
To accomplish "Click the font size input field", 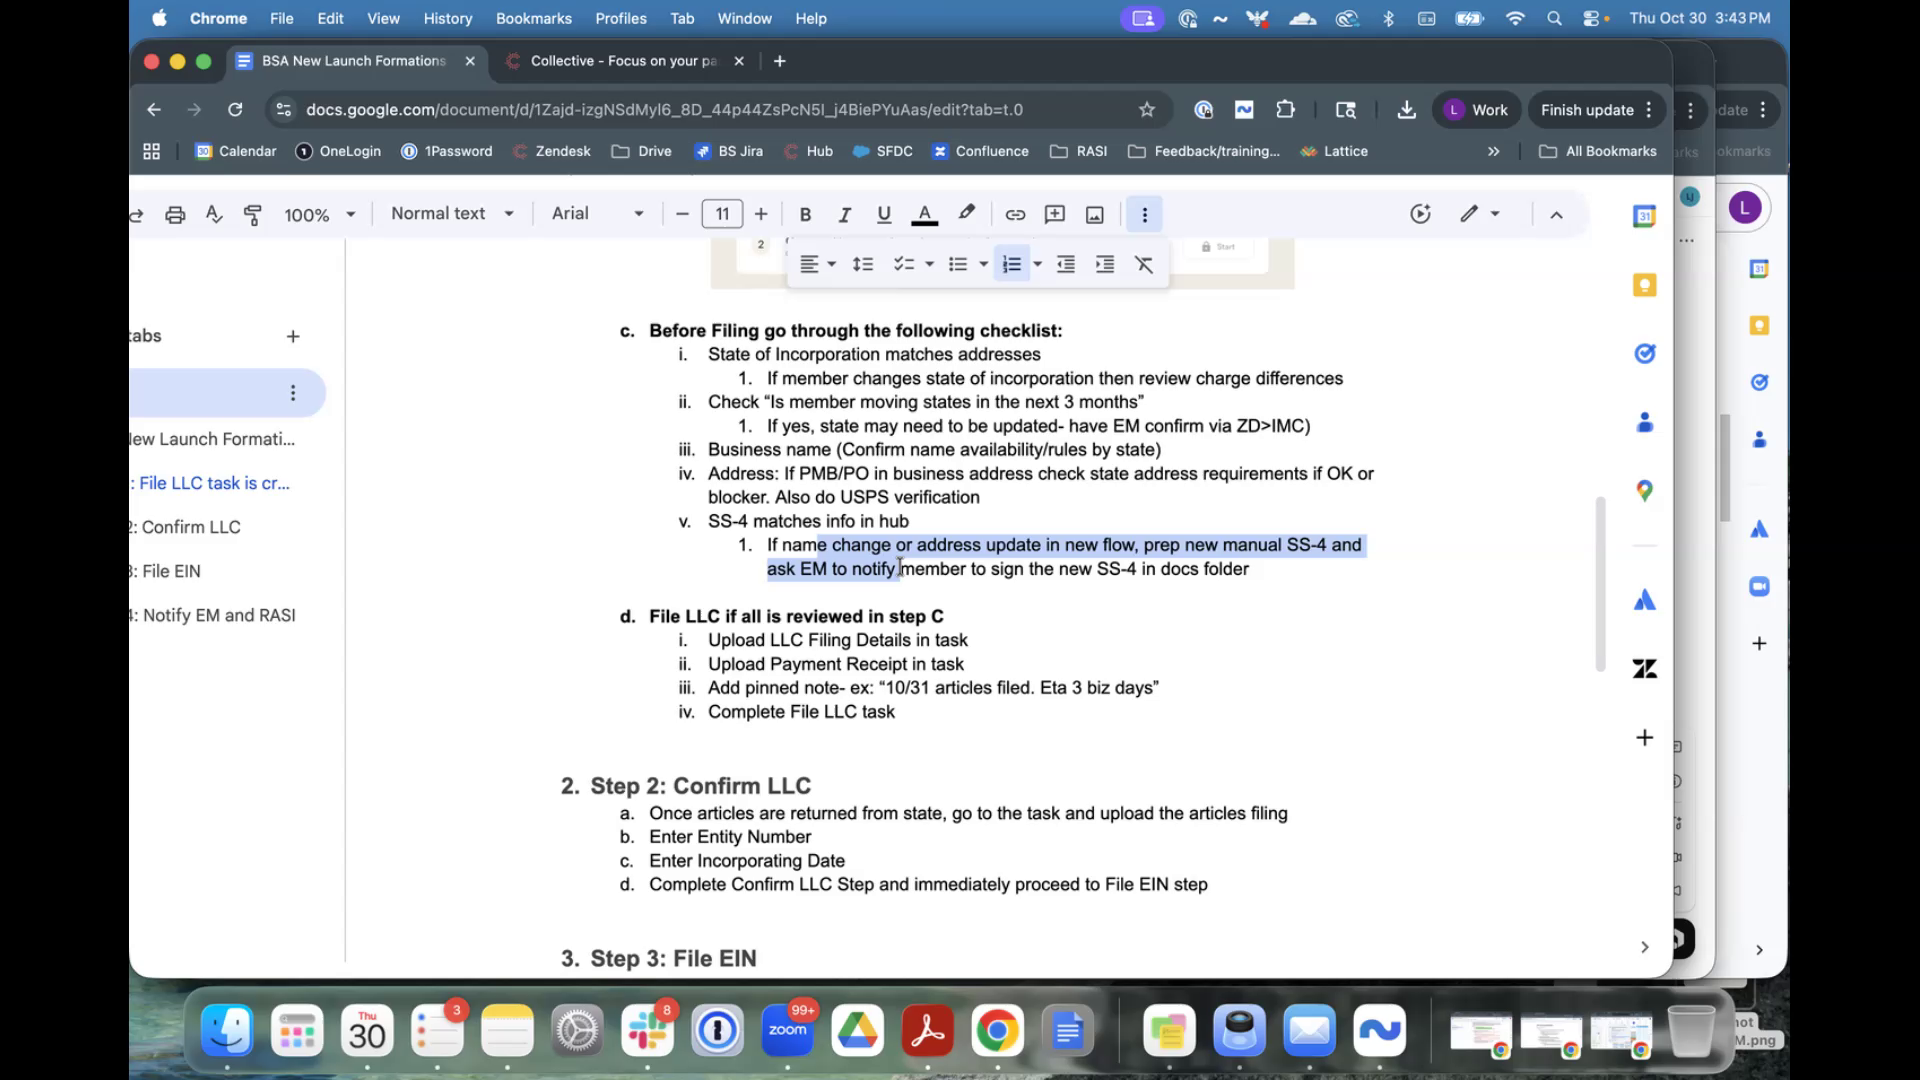I will tap(722, 214).
